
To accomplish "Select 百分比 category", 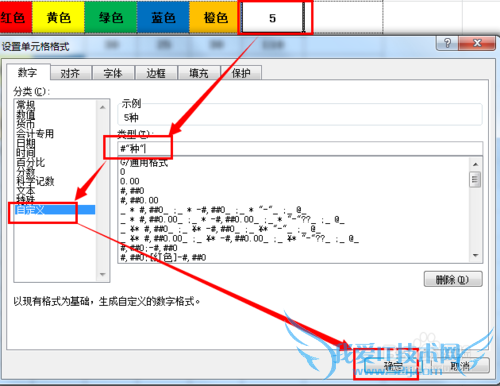I will pos(30,162).
